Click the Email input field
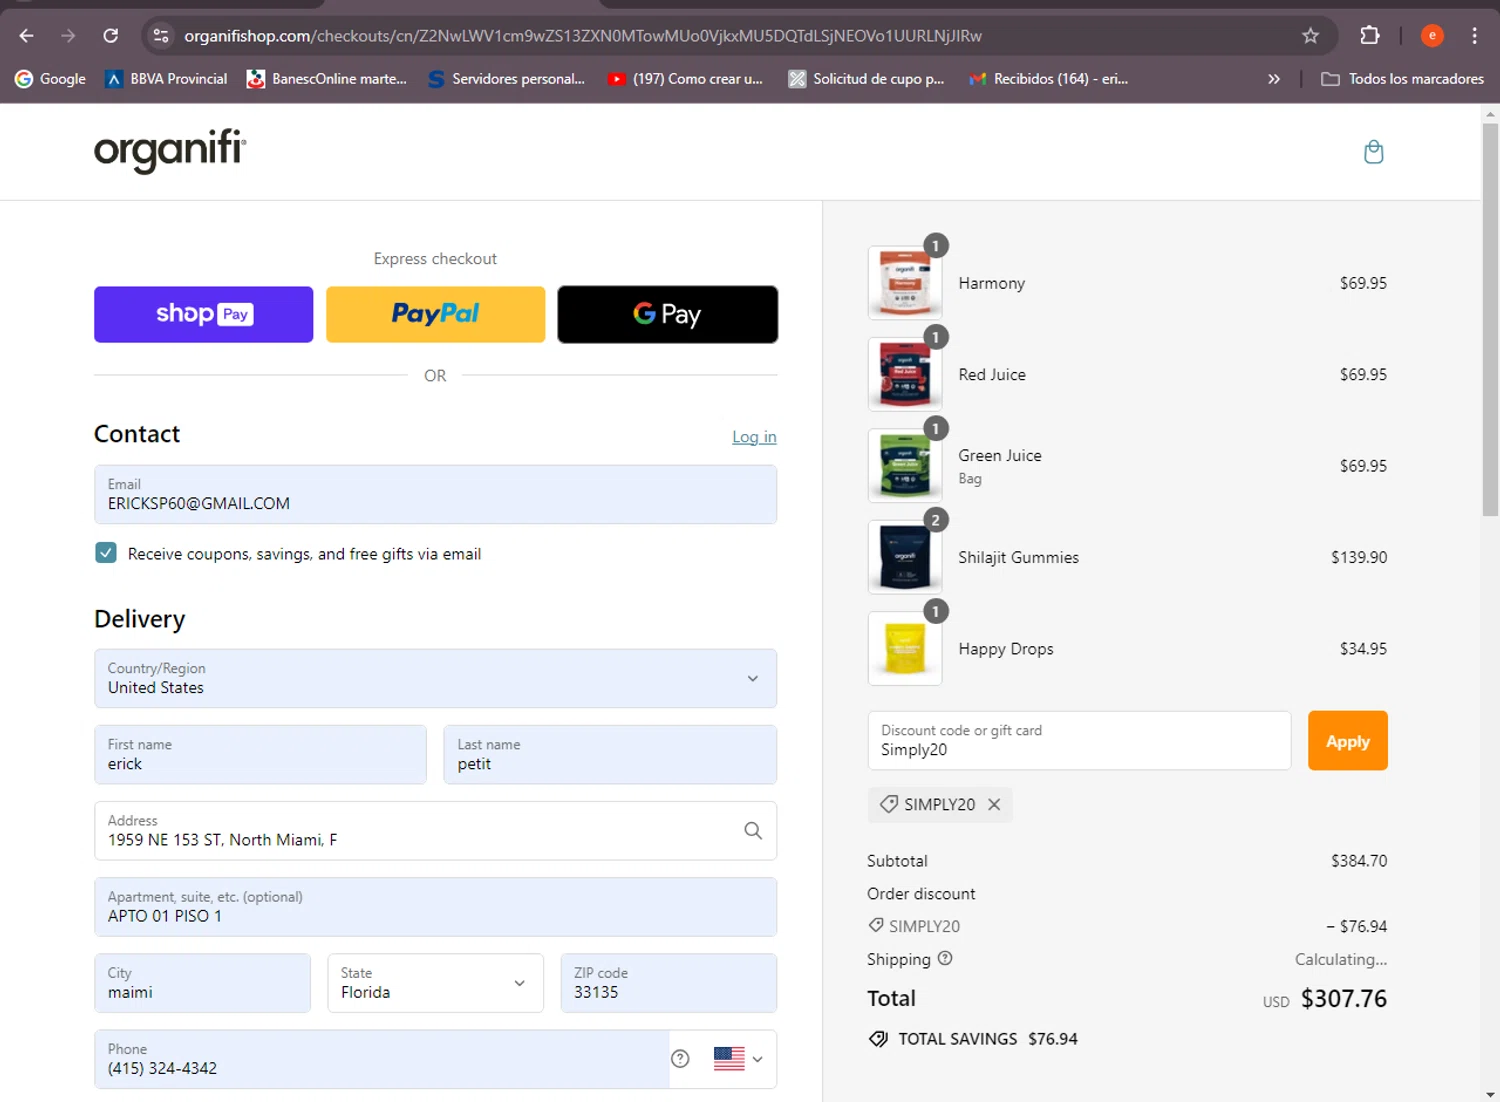This screenshot has width=1500, height=1102. pos(435,494)
